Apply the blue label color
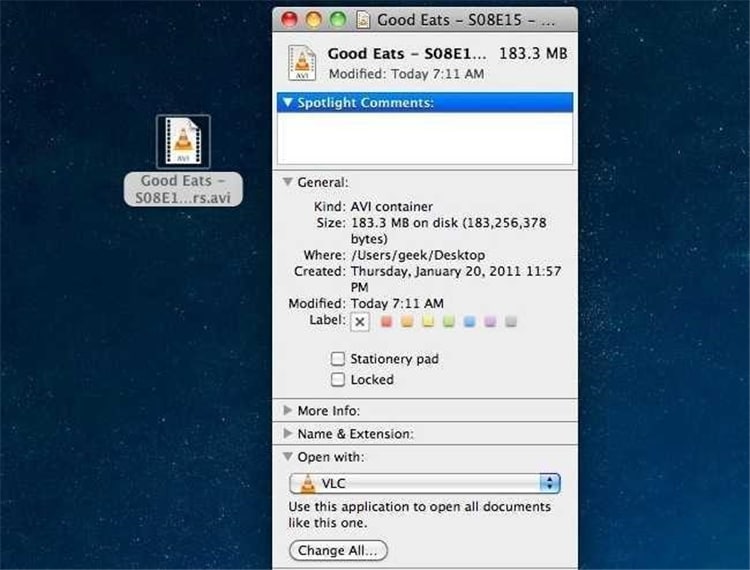The height and width of the screenshot is (570, 750). [470, 321]
